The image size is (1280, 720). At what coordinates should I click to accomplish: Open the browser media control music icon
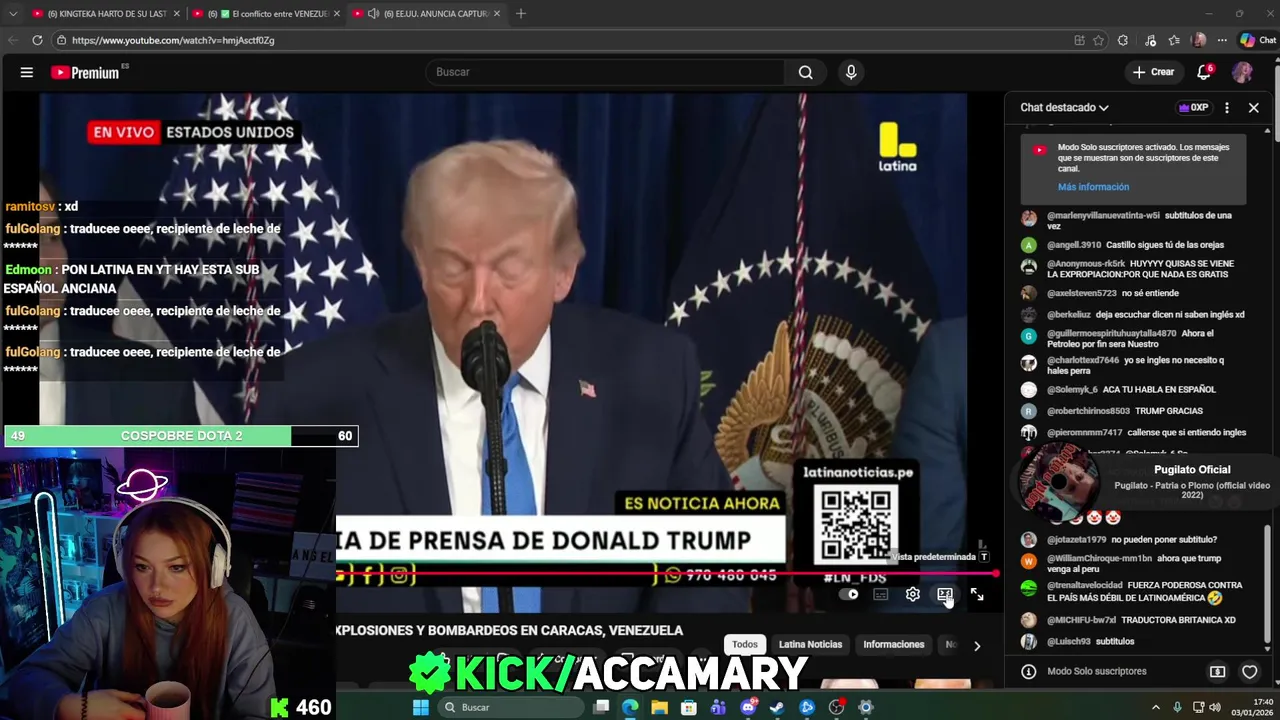coord(1149,40)
